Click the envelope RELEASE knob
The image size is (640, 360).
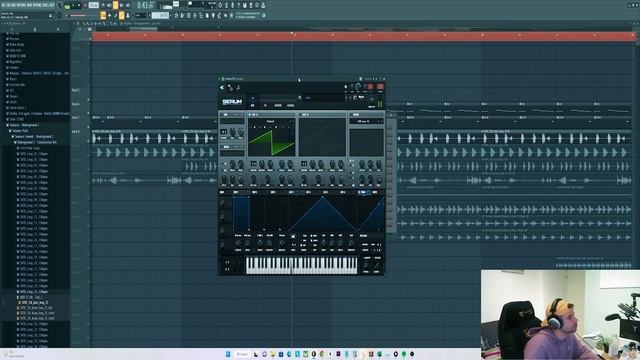click(282, 243)
